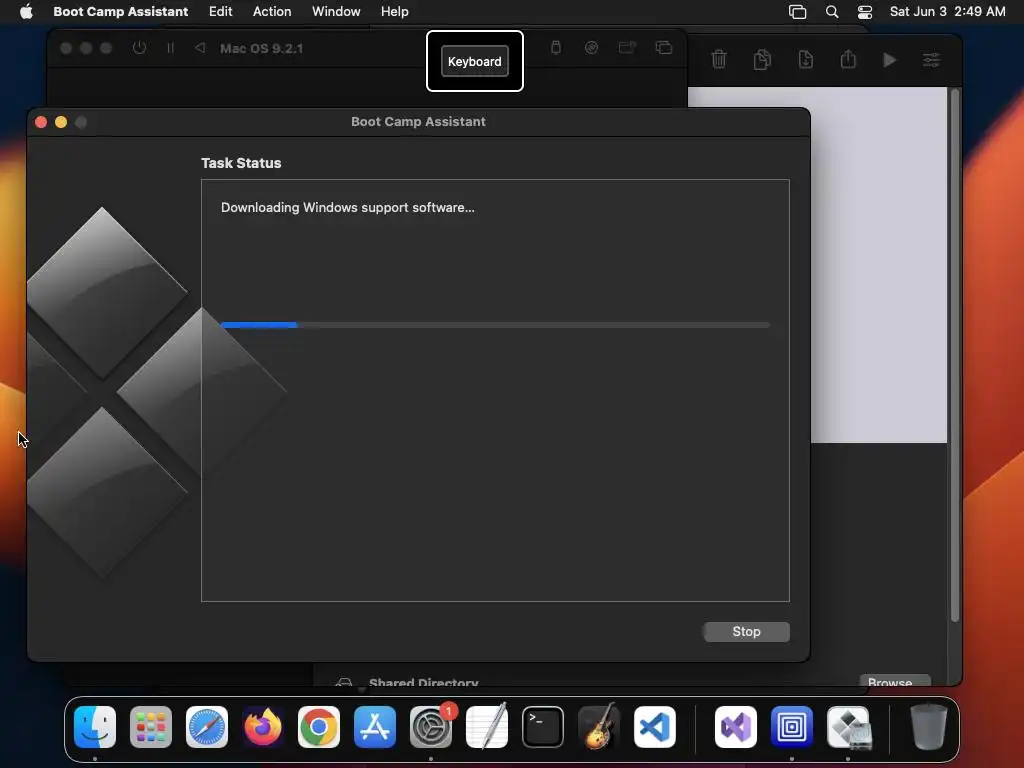Open Visual Studio Code from the Dock
1024x768 pixels.
tap(654, 727)
